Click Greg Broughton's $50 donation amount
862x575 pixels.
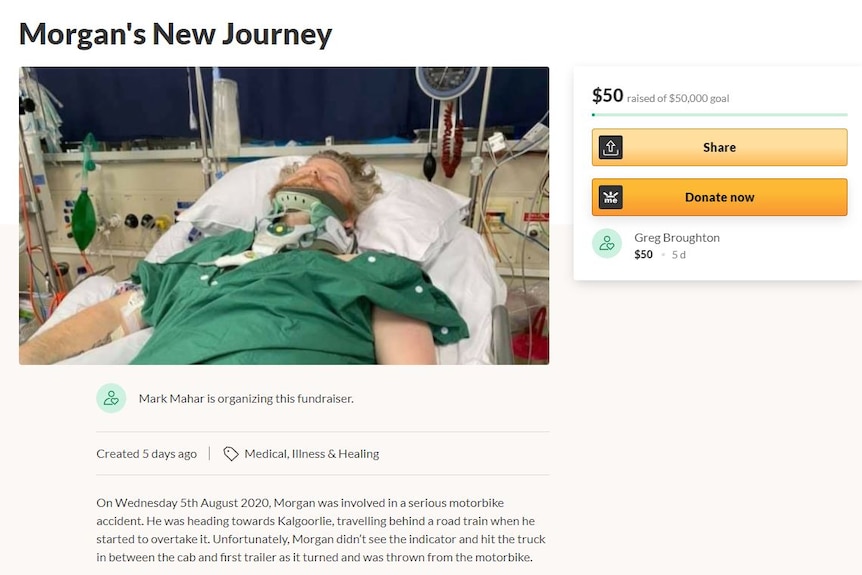pyautogui.click(x=643, y=255)
